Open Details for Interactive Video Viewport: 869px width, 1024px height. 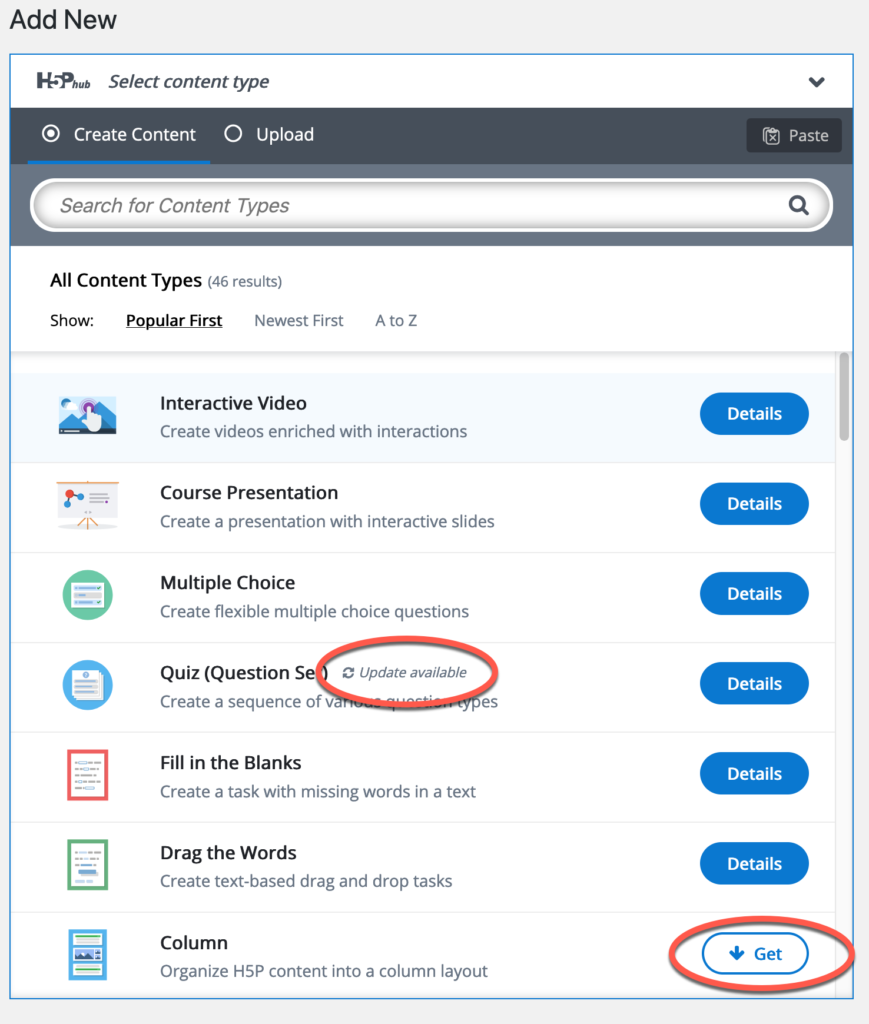(754, 413)
